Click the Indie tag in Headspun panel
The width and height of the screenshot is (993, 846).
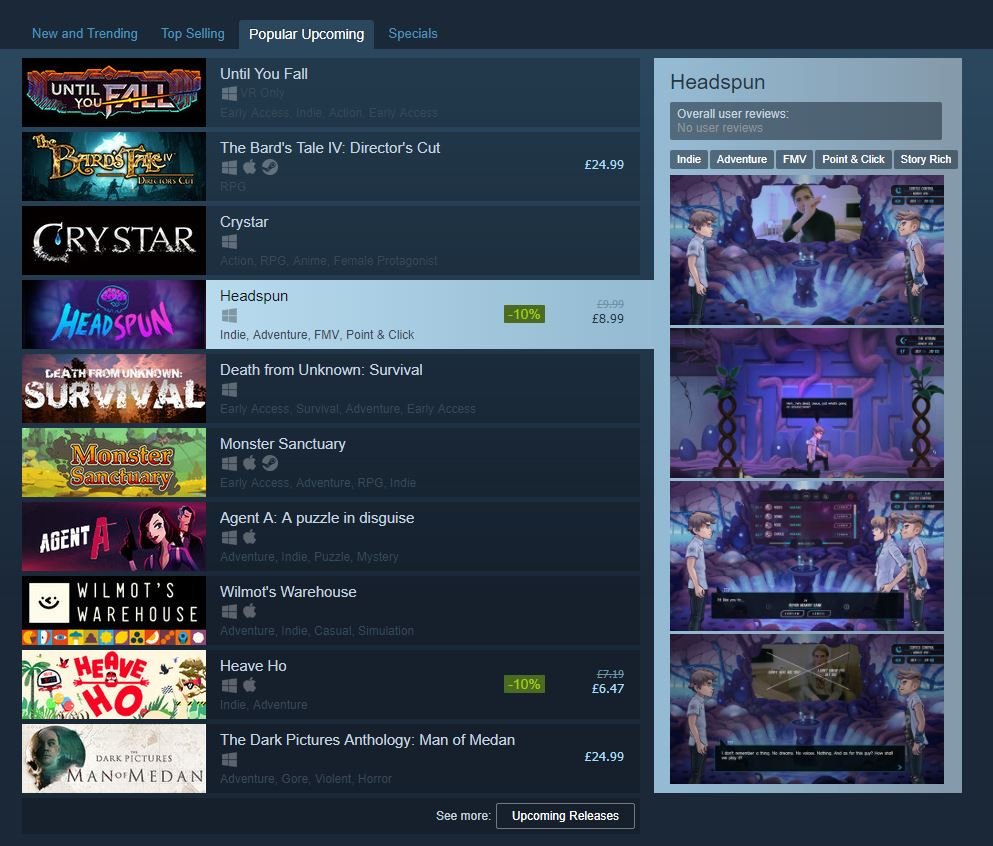[688, 160]
